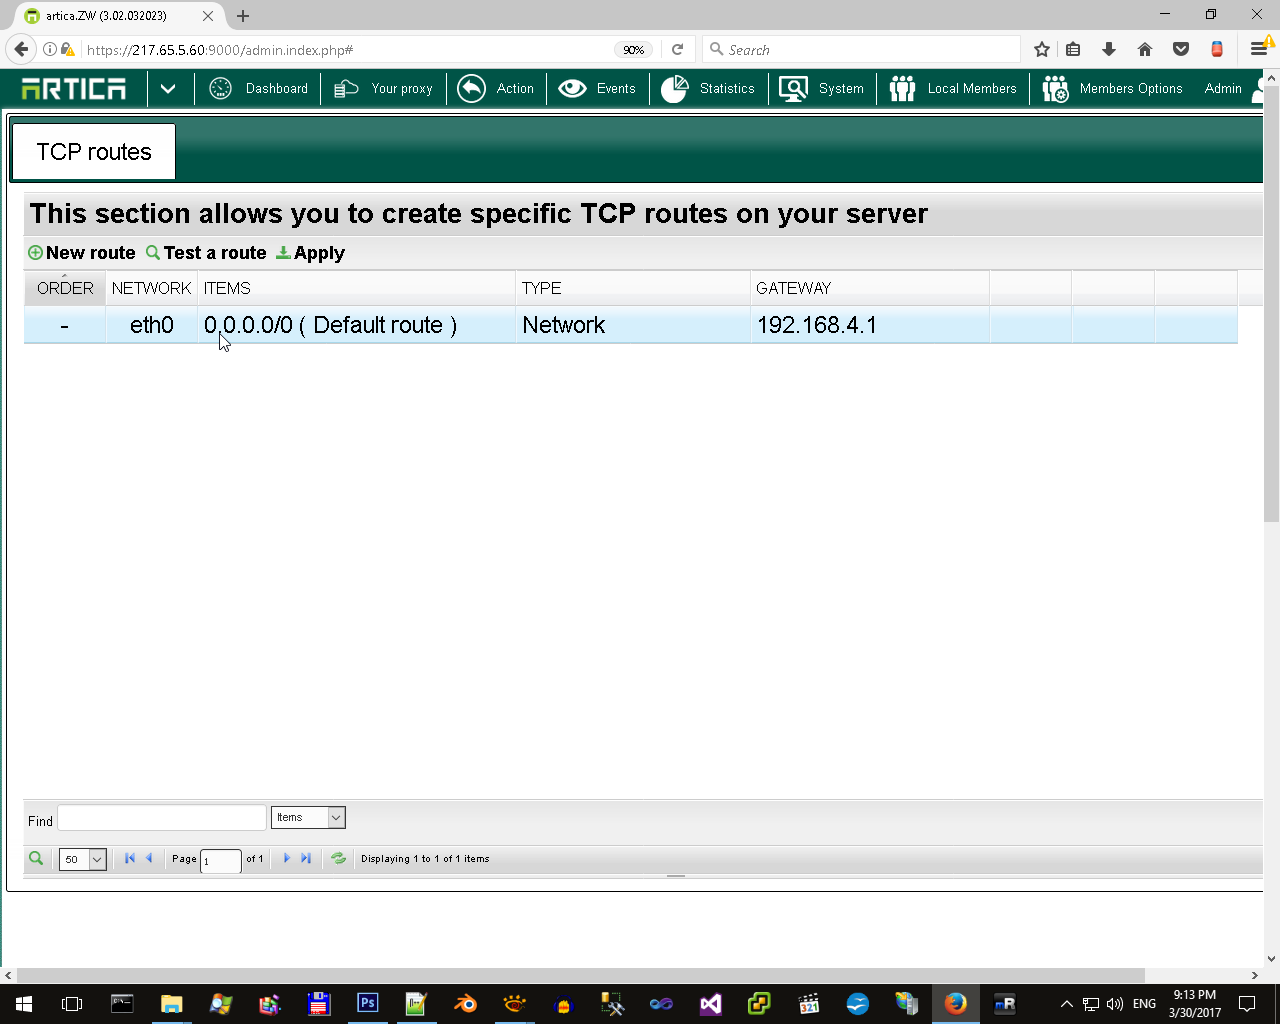Click the Admin account link
Screen dimensions: 1280x1024
pyautogui.click(x=1223, y=88)
